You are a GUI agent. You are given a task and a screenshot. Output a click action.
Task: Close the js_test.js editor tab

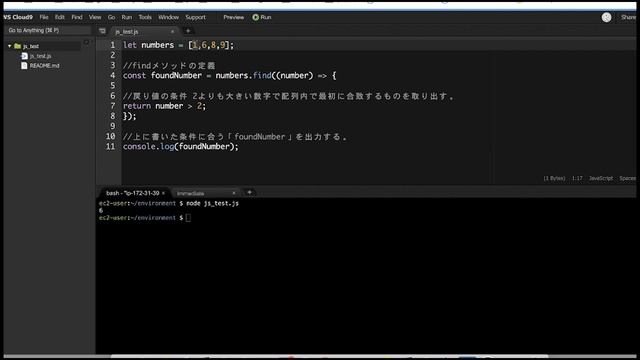click(172, 31)
